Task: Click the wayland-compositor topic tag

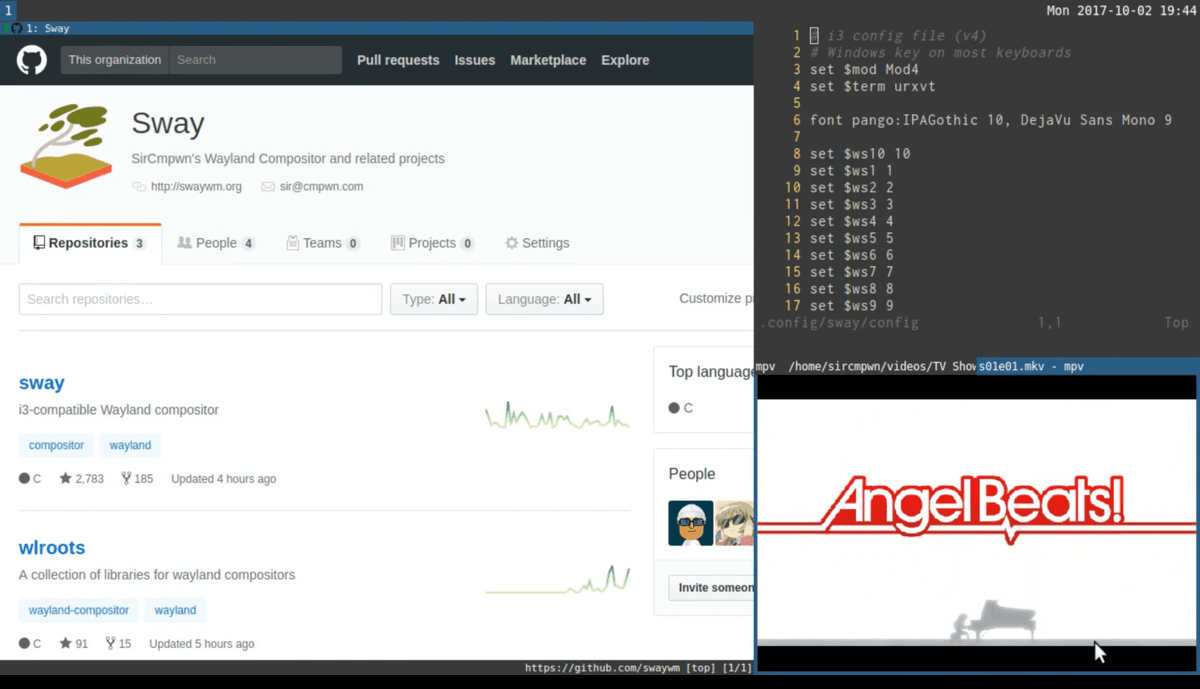Action: pyautogui.click(x=78, y=610)
